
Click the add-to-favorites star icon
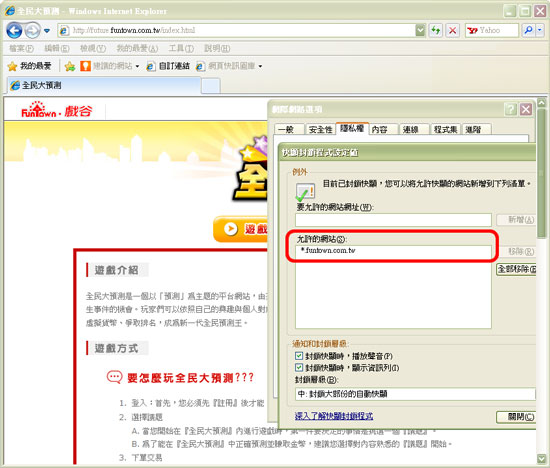click(70, 66)
